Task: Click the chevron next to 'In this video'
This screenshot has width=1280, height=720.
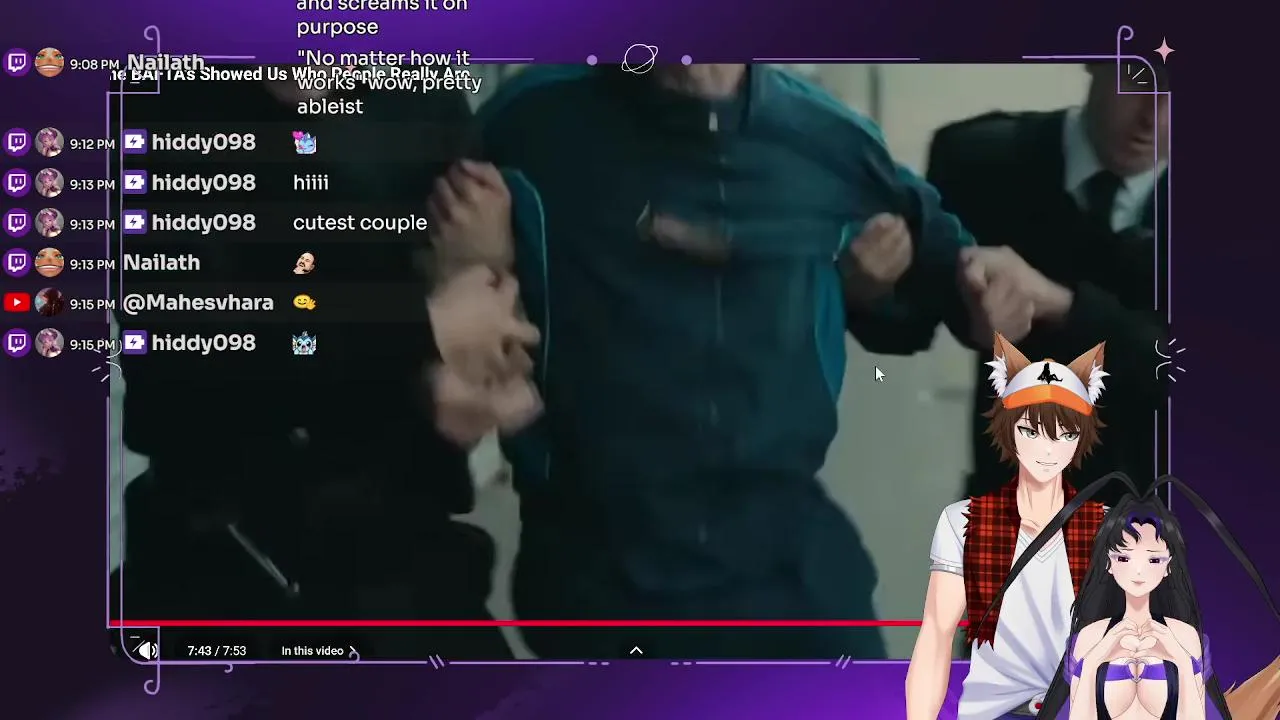Action: (353, 651)
